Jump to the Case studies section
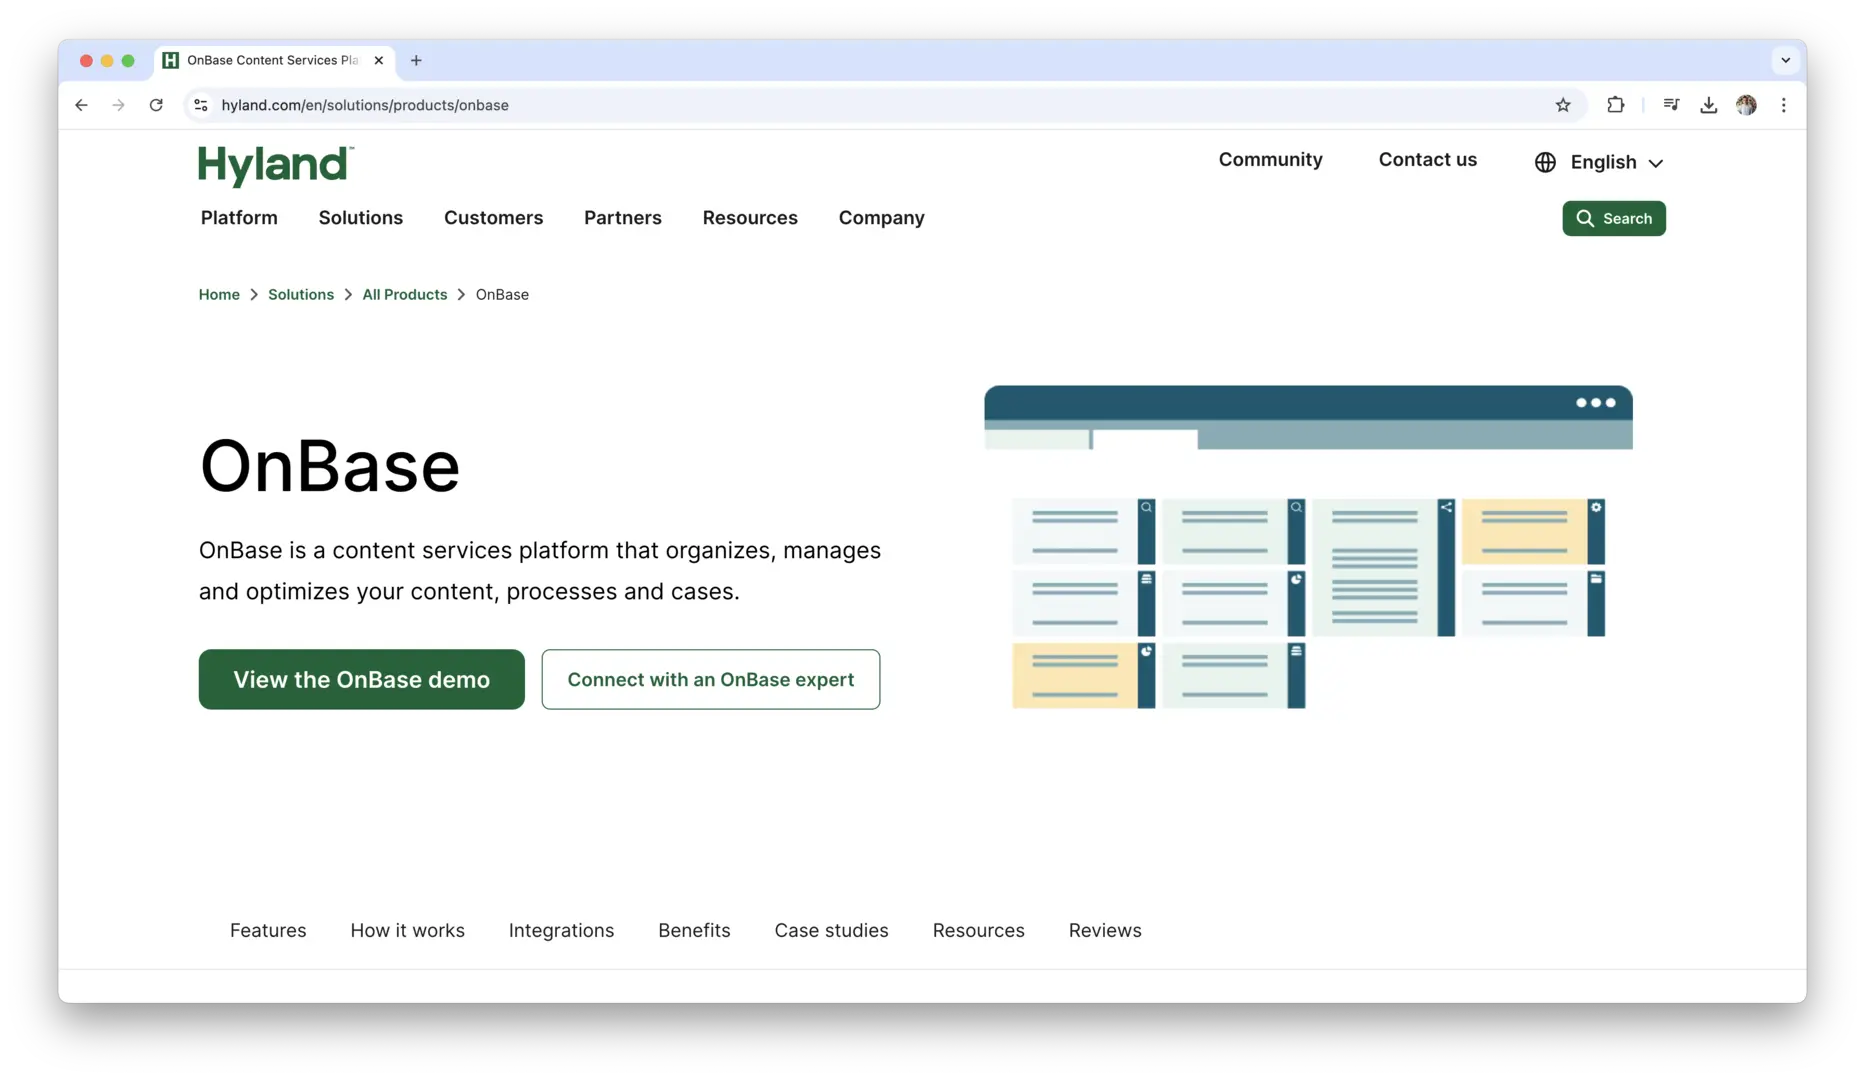Image resolution: width=1865 pixels, height=1080 pixels. point(831,930)
